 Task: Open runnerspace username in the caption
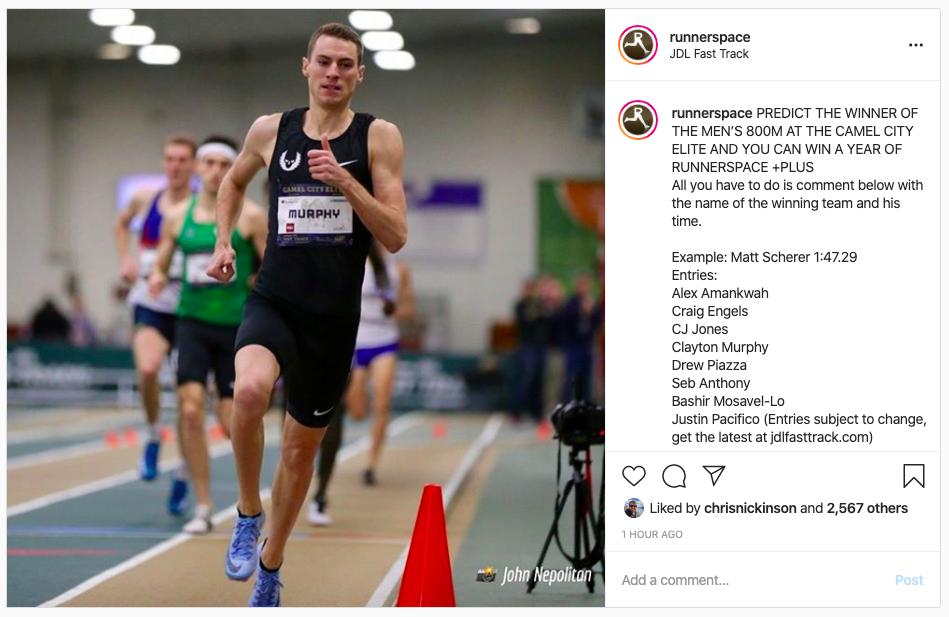[712, 113]
